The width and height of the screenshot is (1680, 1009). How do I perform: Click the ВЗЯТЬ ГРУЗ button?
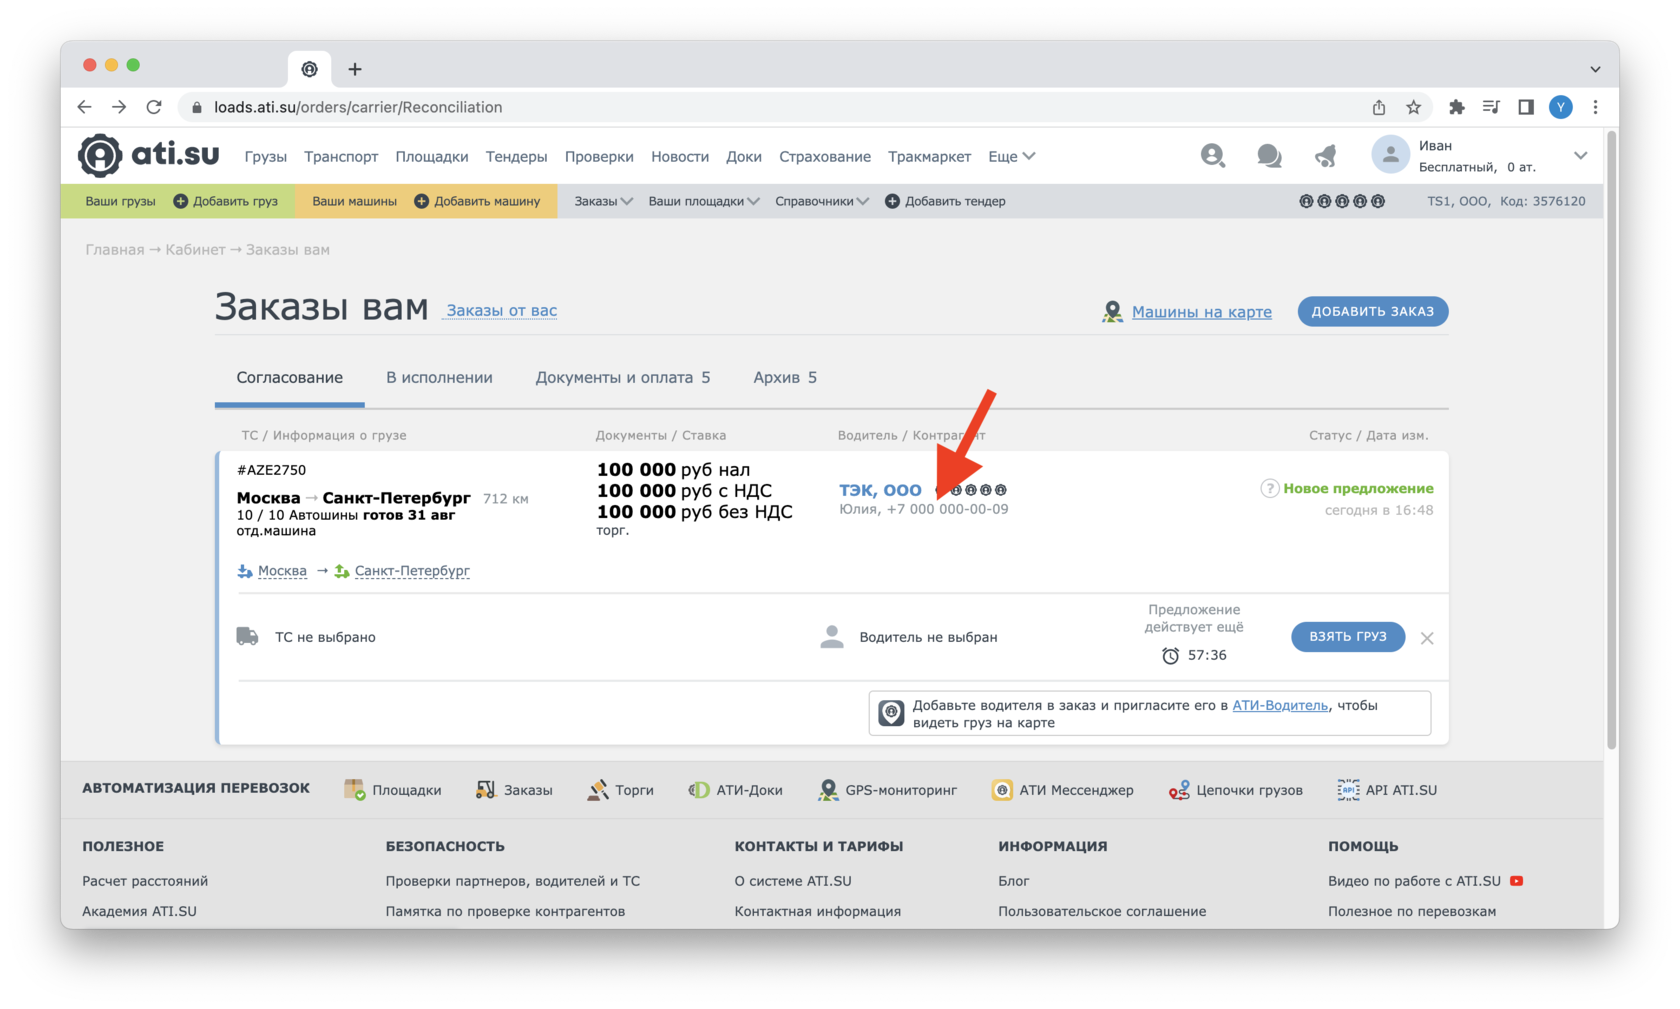coord(1347,636)
